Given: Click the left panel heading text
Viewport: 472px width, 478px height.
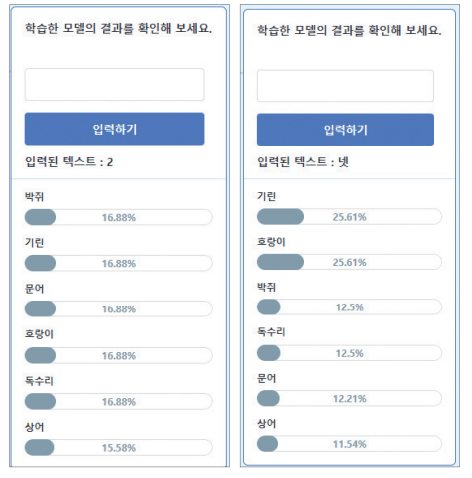Looking at the screenshot, I should tap(118, 28).
